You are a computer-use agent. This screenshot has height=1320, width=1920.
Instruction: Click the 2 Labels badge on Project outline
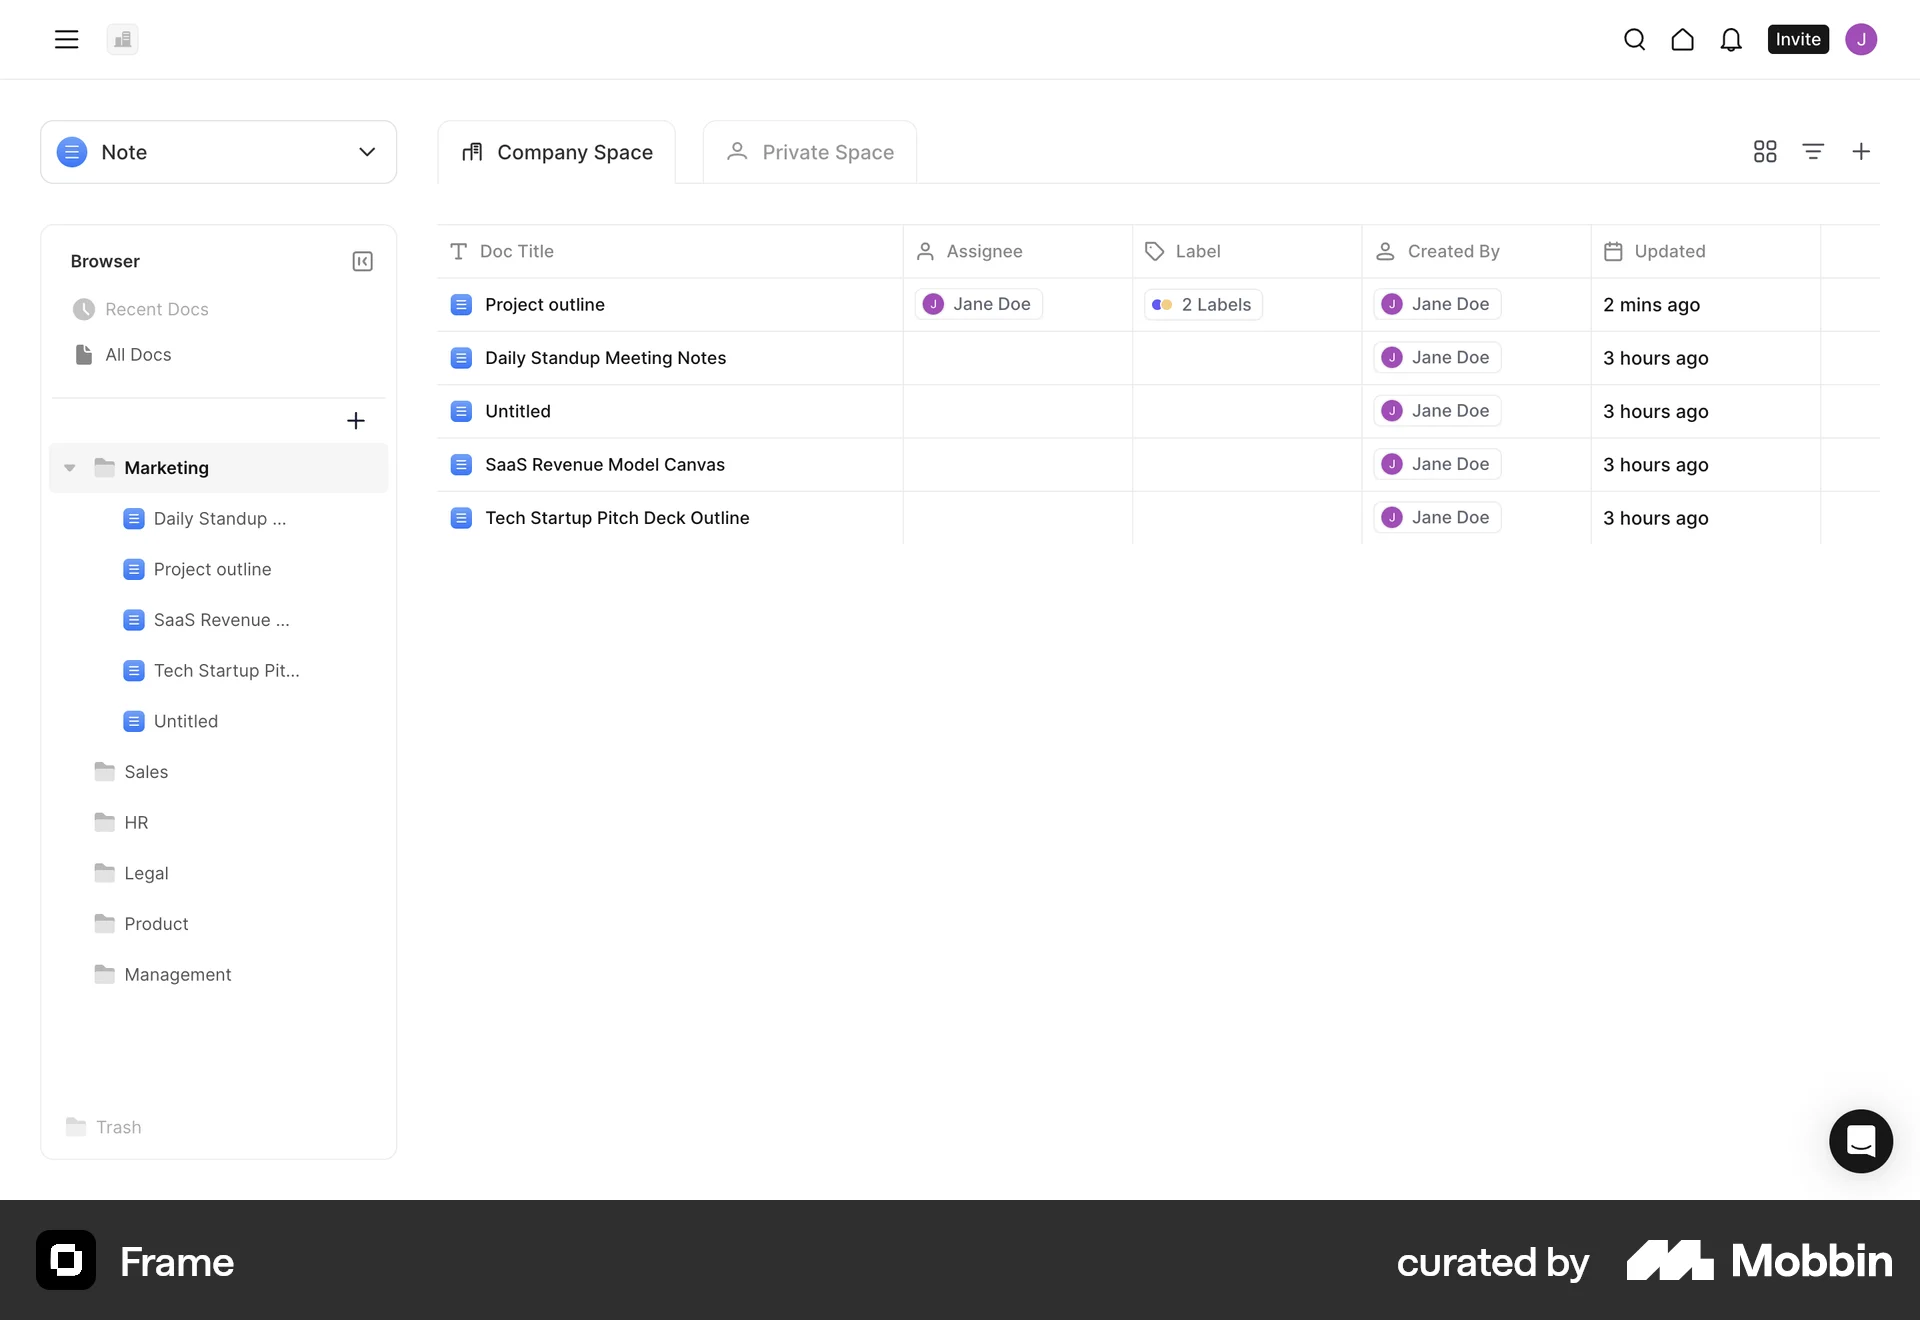(x=1201, y=304)
